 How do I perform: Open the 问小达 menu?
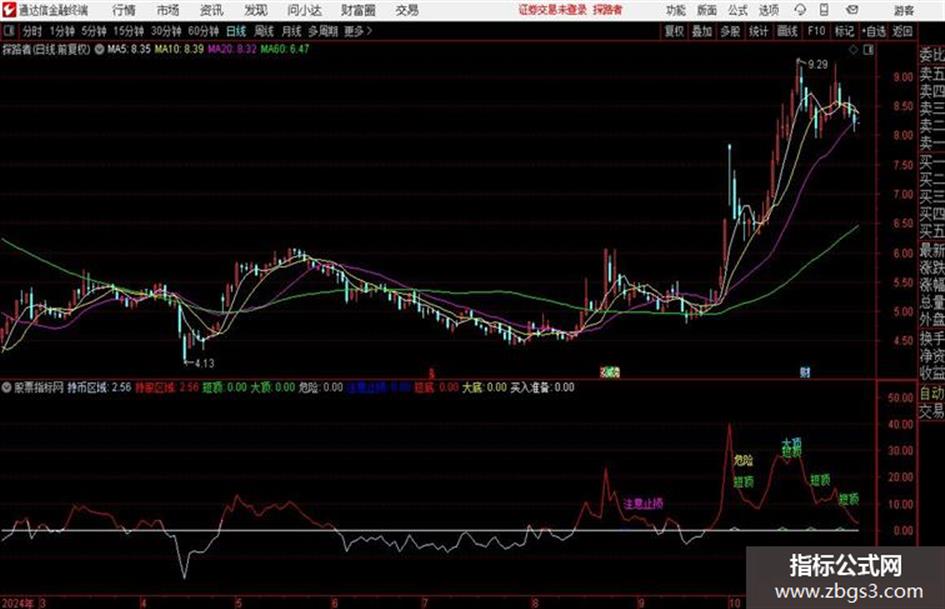point(304,10)
